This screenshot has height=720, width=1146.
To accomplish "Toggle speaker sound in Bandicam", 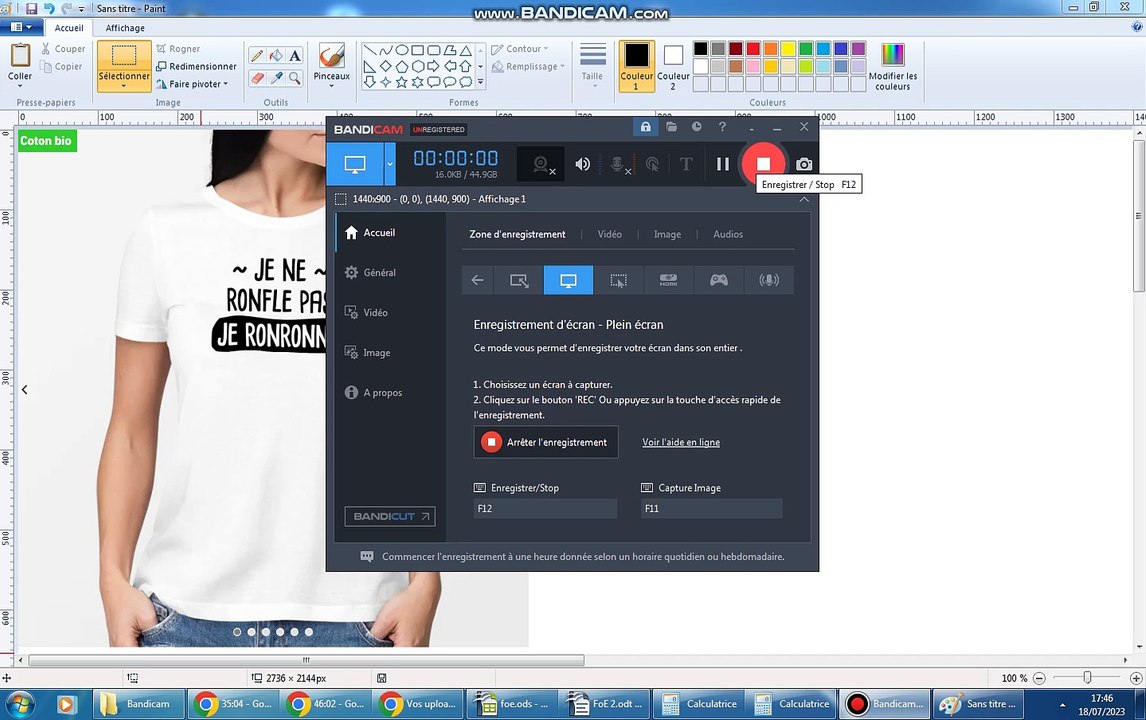I will (x=583, y=164).
